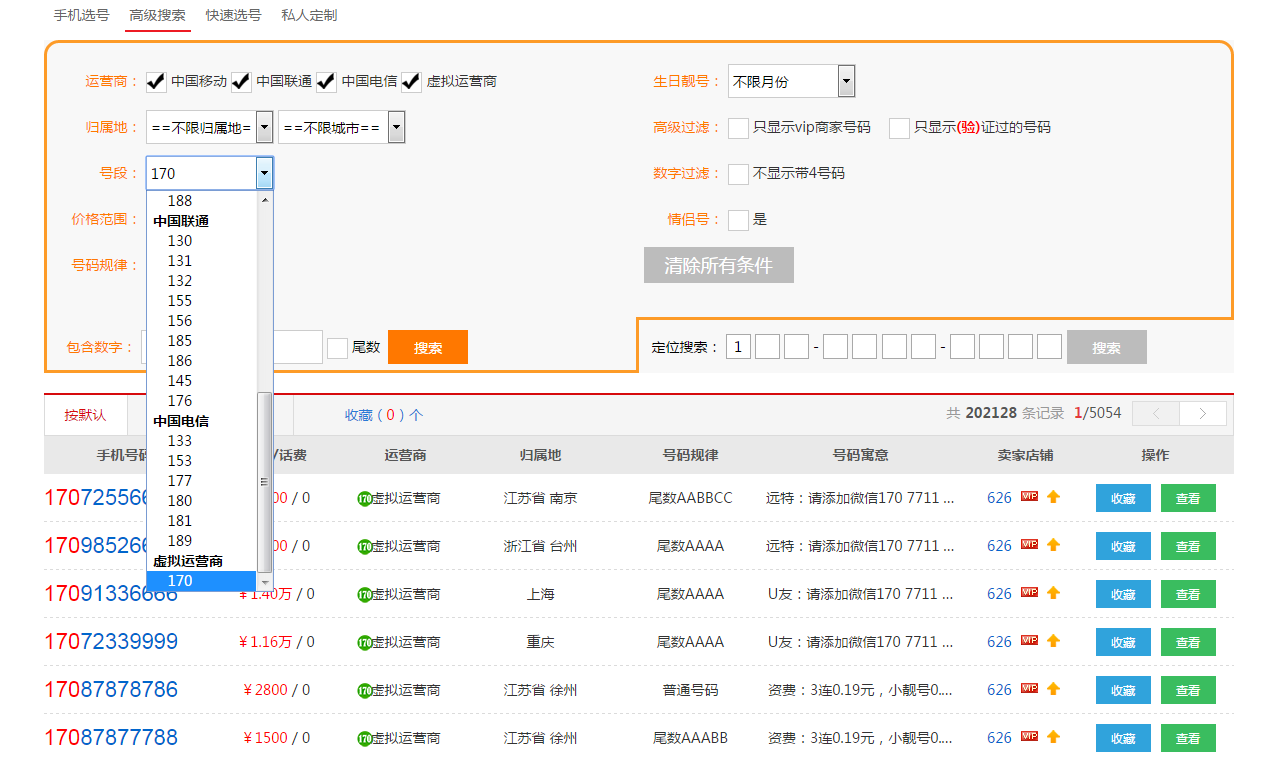Click the up arrow next to 收藏(0)
This screenshot has height=759, width=1281.
tap(416, 413)
